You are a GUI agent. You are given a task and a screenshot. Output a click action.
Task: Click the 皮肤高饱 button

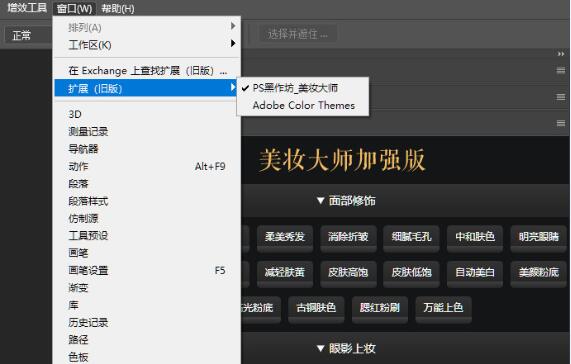tap(348, 273)
